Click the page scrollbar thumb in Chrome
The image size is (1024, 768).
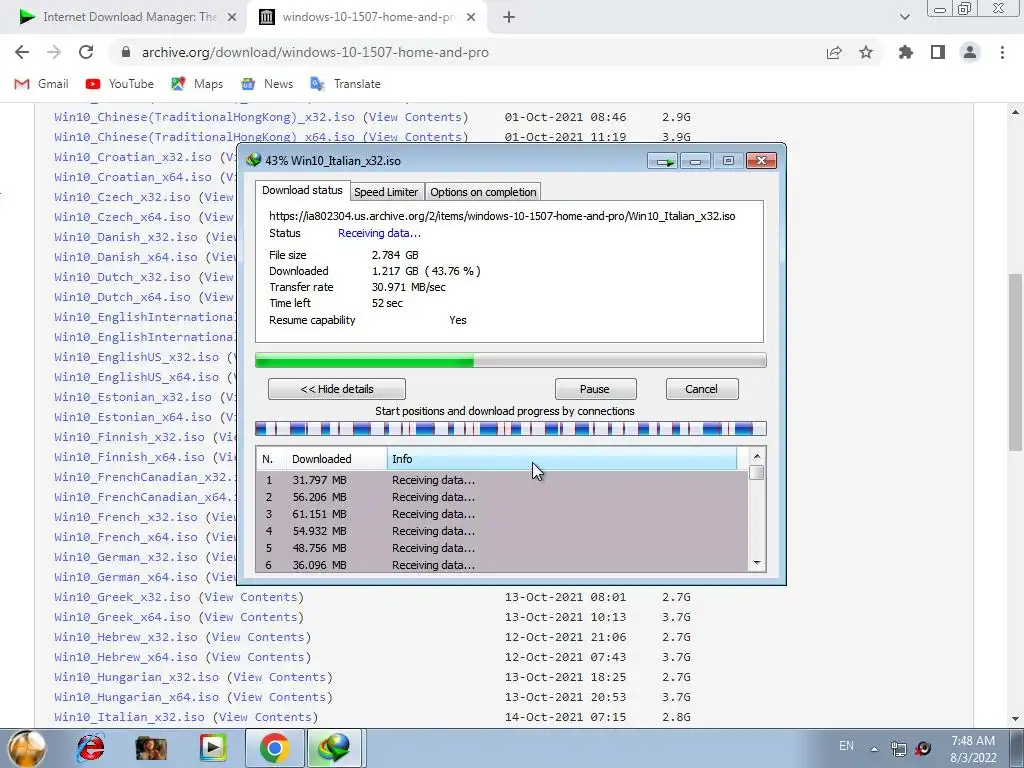[1015, 362]
